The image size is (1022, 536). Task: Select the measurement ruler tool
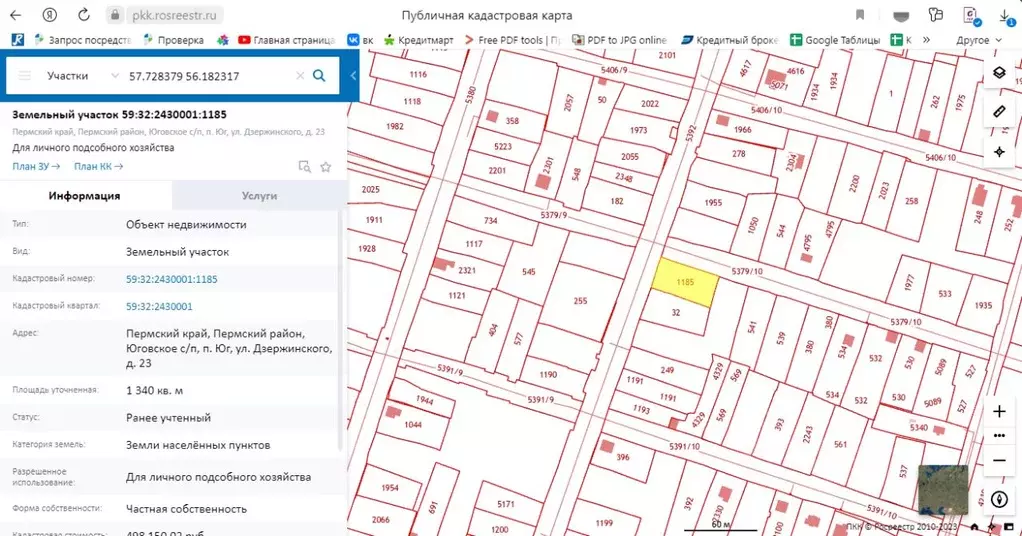click(999, 112)
